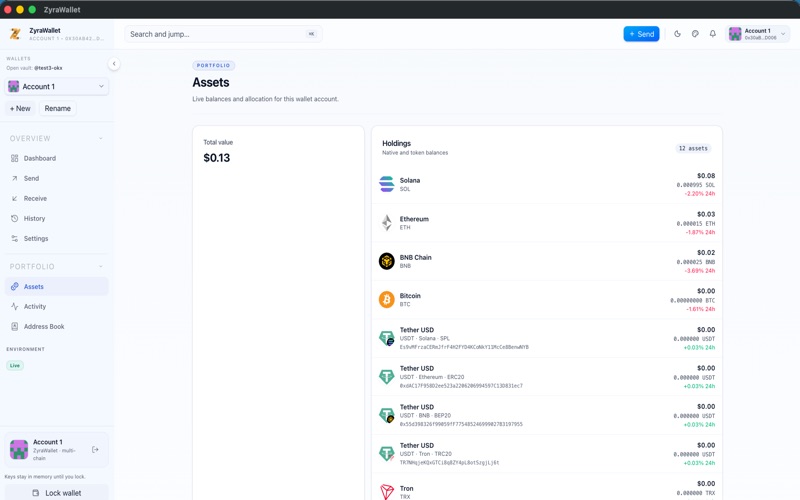Click the sign-out icon beside Account 1
Viewport: 800px width, 500px height.
(x=95, y=449)
